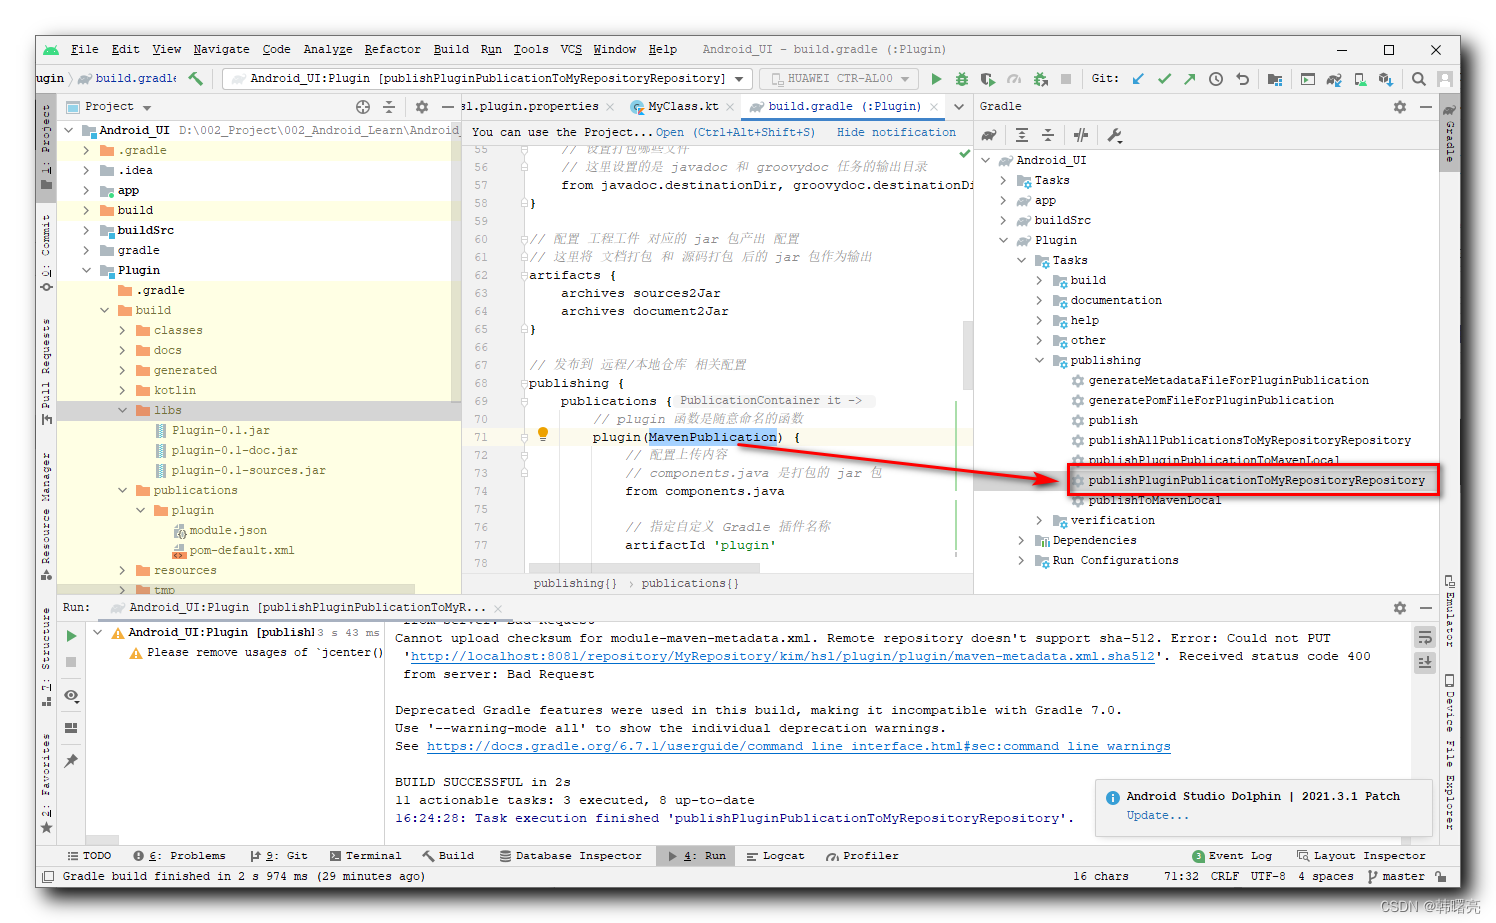Open the File menu
1496x923 pixels.
click(x=85, y=49)
